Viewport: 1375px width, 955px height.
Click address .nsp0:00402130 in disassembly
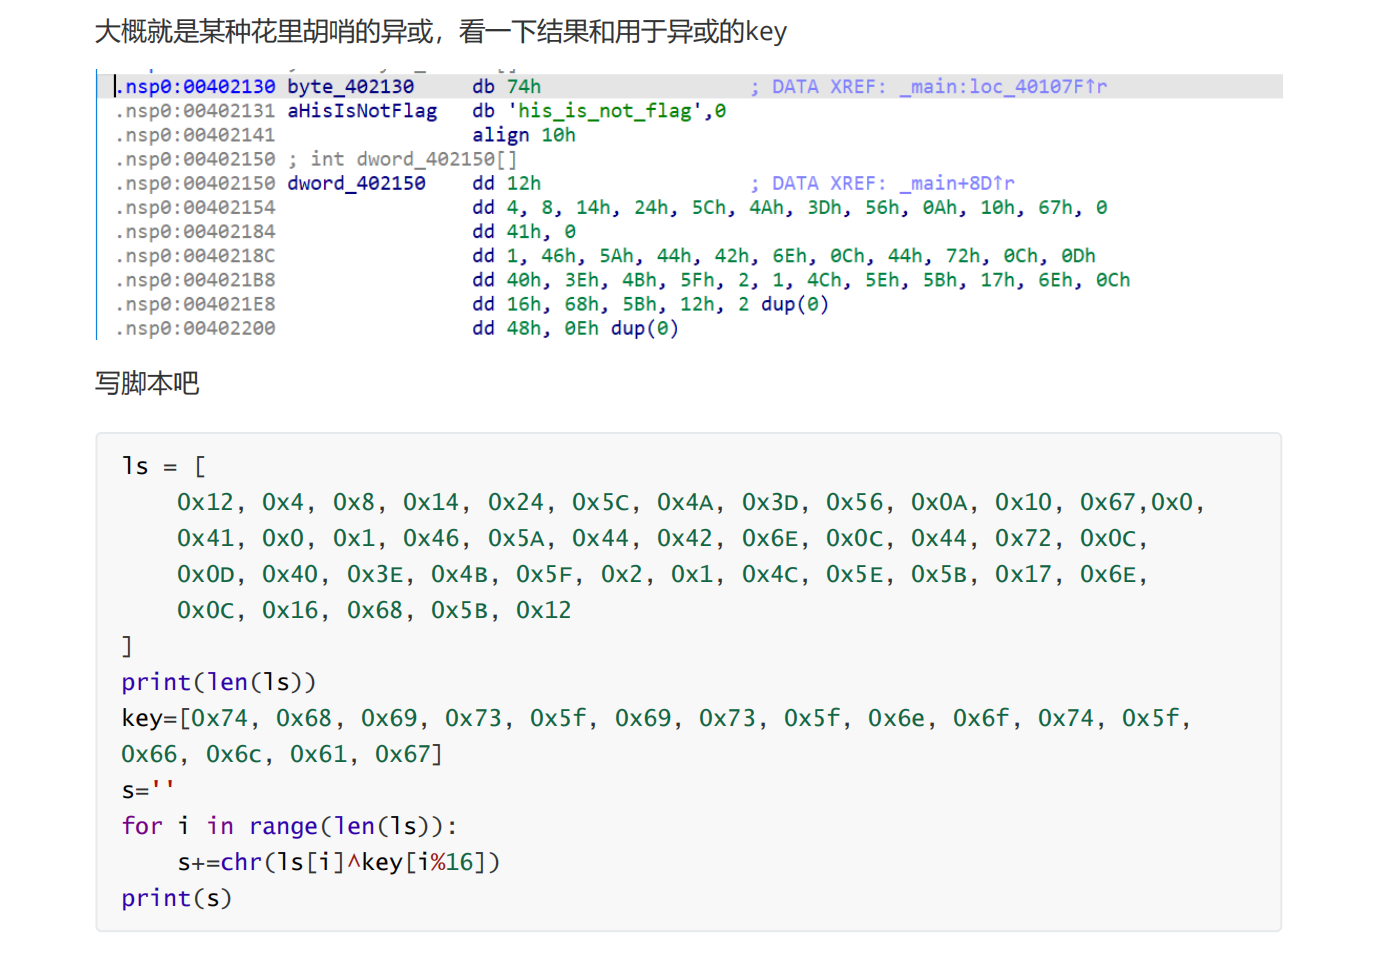pyautogui.click(x=196, y=87)
